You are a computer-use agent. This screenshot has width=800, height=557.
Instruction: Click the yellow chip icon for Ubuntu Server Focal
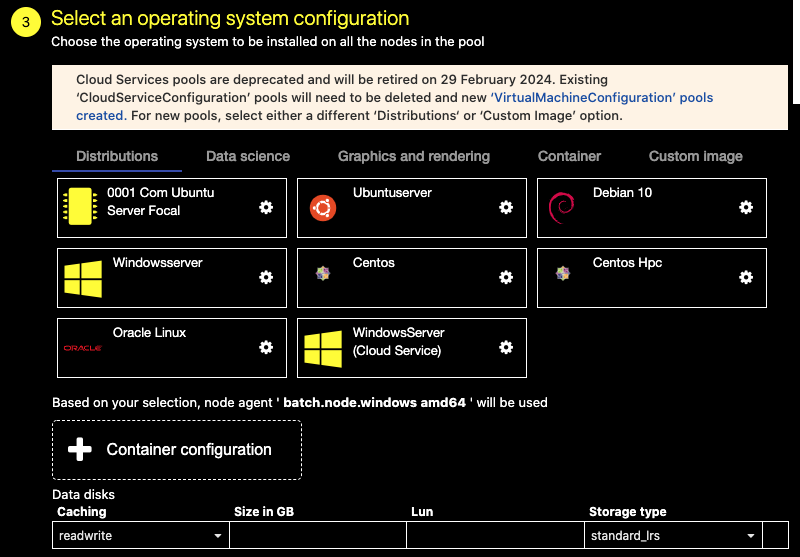point(80,207)
